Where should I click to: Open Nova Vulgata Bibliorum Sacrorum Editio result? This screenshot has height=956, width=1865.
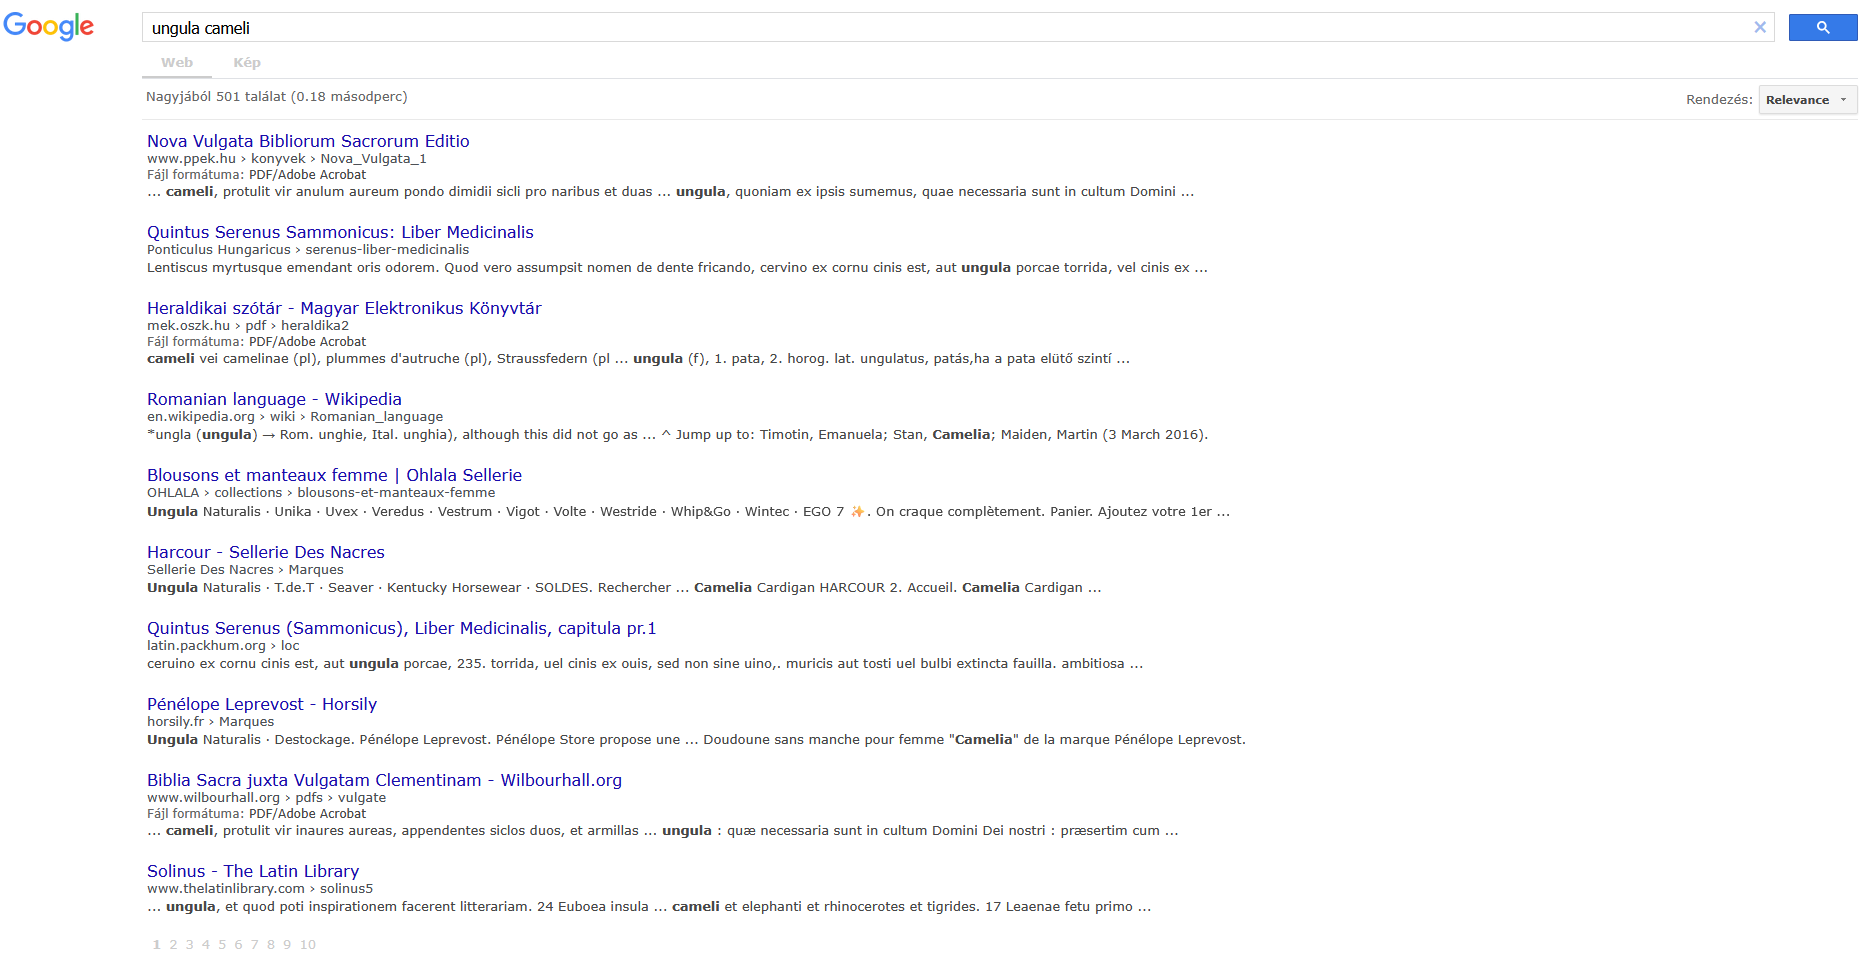click(308, 141)
